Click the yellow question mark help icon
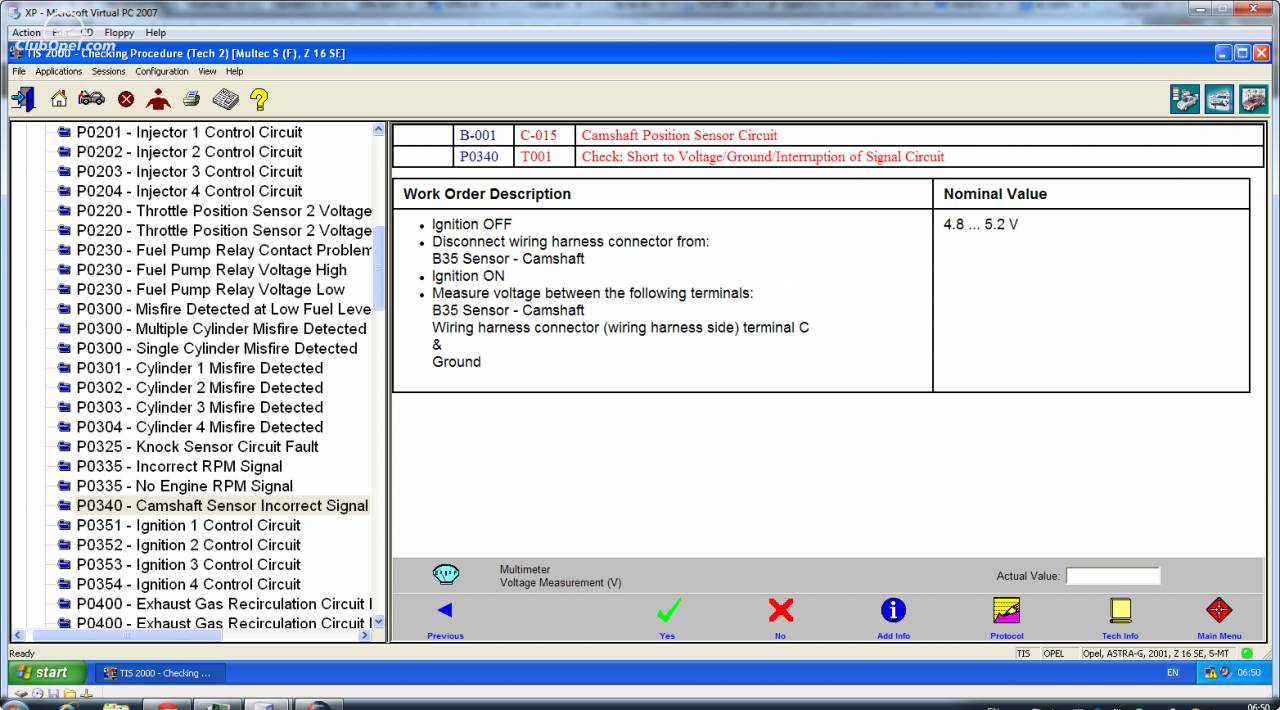 click(x=259, y=99)
